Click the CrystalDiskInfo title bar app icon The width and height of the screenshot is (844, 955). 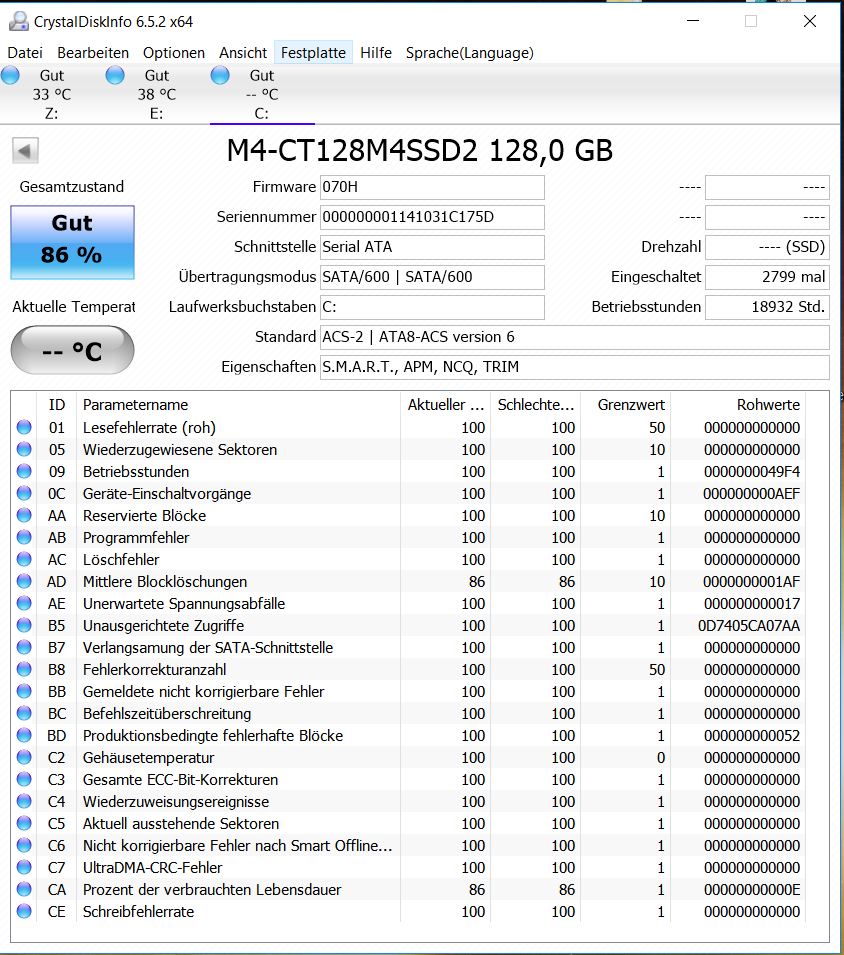coord(18,21)
